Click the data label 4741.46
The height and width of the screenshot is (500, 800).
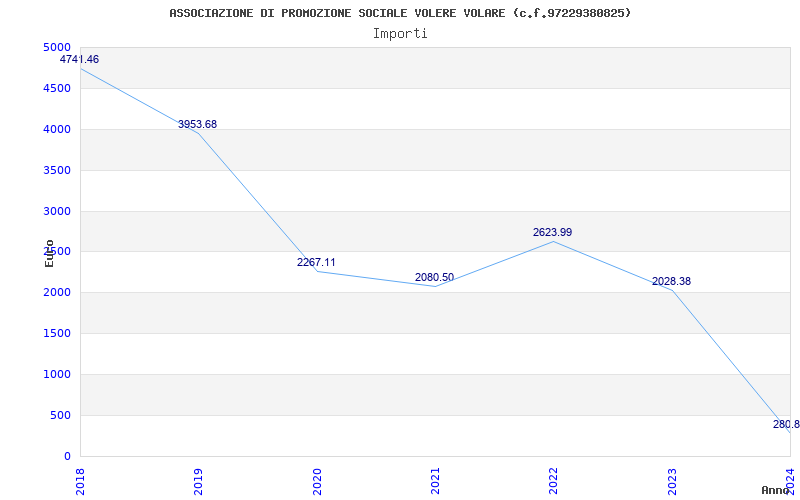coord(79,59)
